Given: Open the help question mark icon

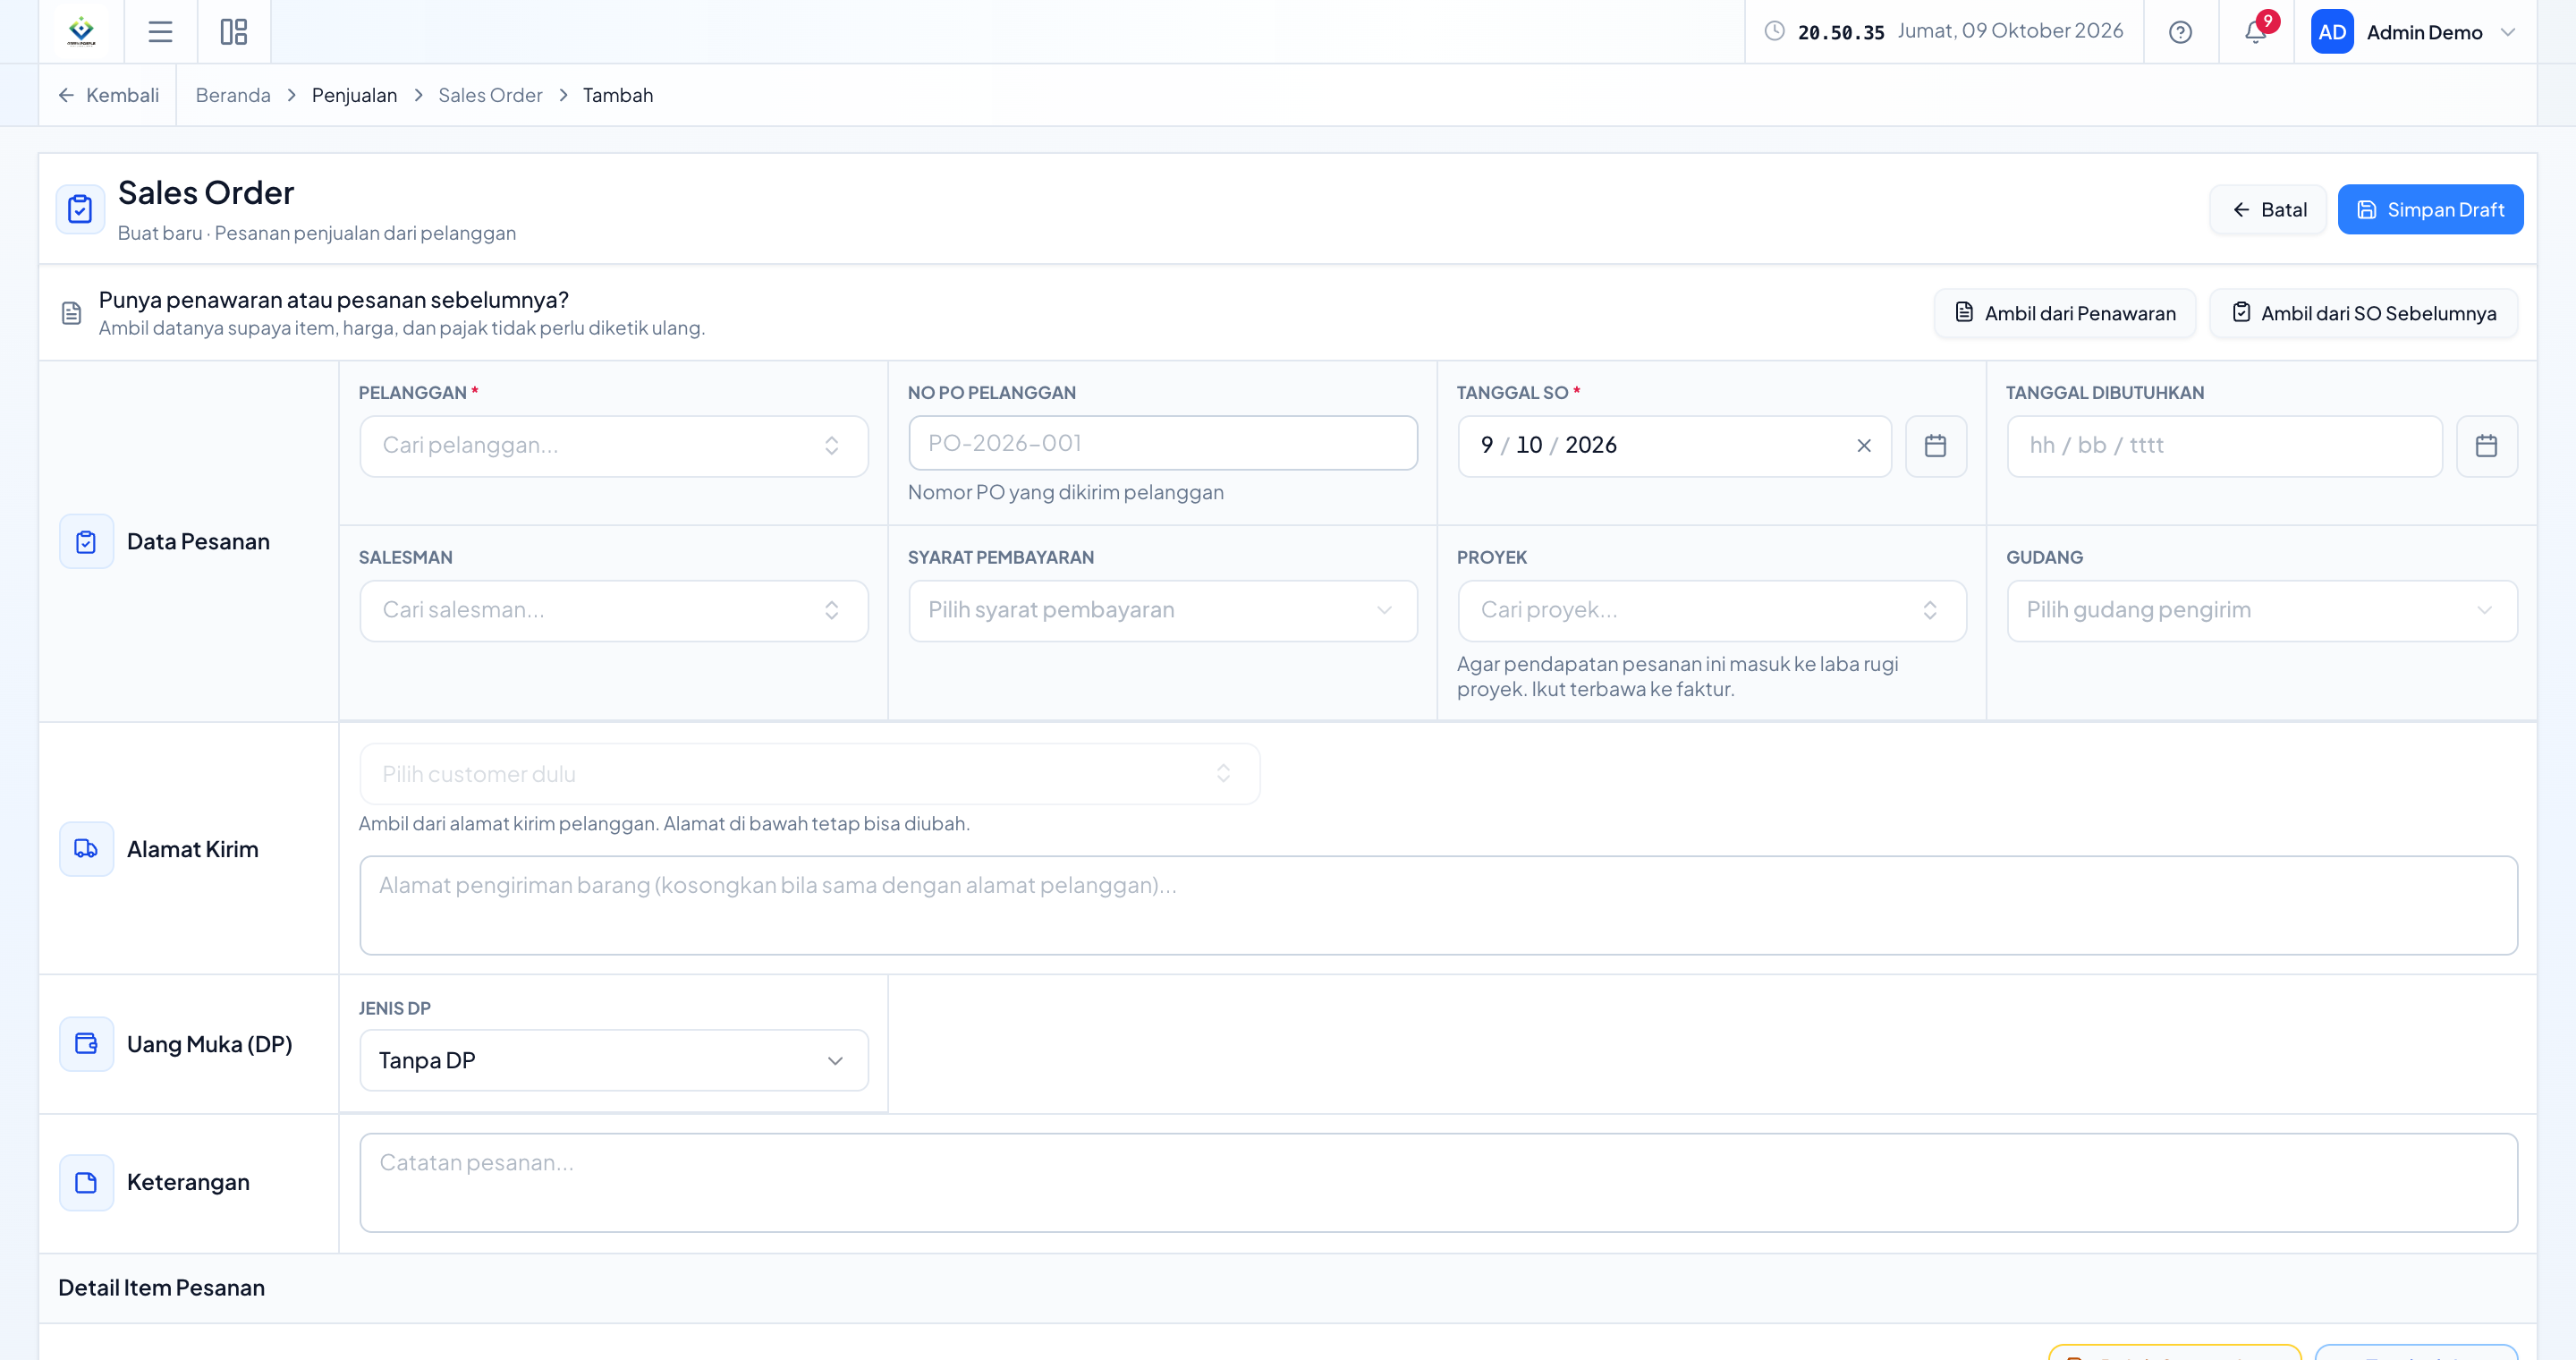Looking at the screenshot, I should click(2180, 32).
